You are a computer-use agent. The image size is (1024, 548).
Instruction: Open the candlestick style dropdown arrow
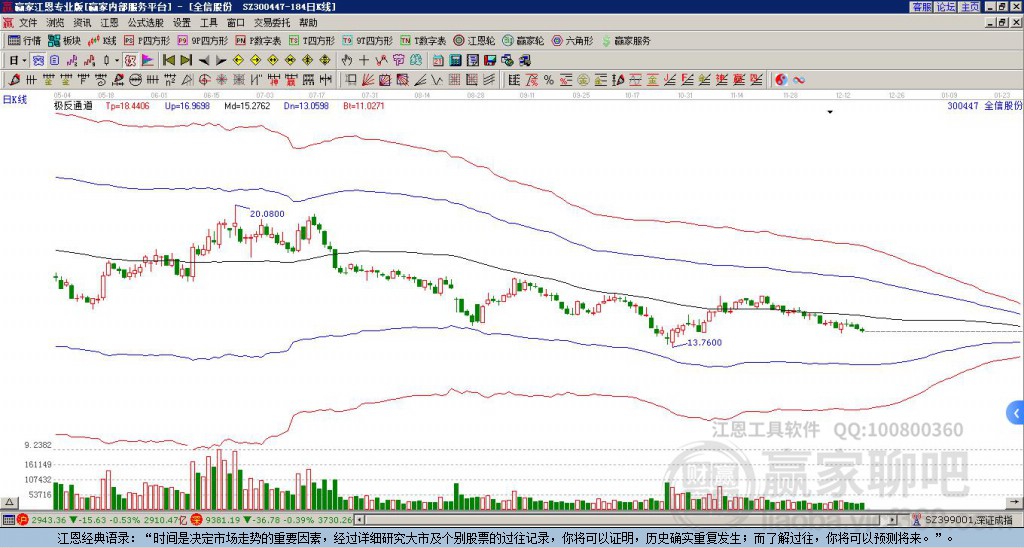click(x=117, y=61)
